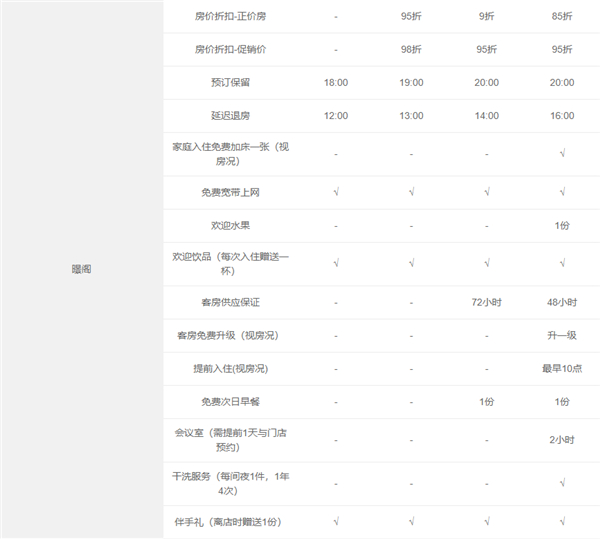Screen dimensions: 600x539
Task: Click the 免费宽带上网 row label
Action: pyautogui.click(x=230, y=192)
